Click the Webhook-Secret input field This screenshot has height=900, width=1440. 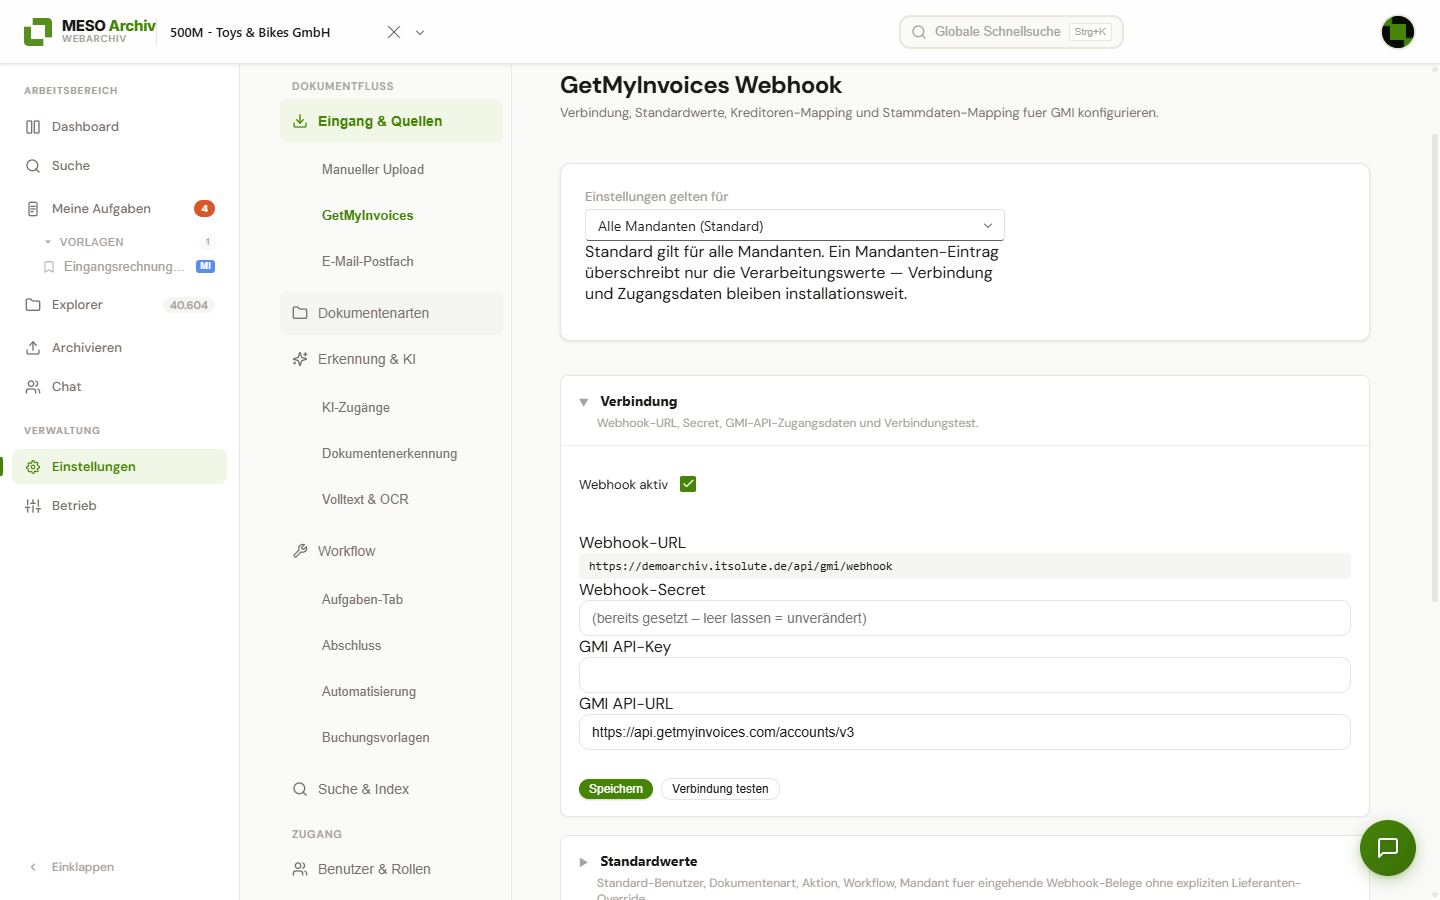point(965,618)
